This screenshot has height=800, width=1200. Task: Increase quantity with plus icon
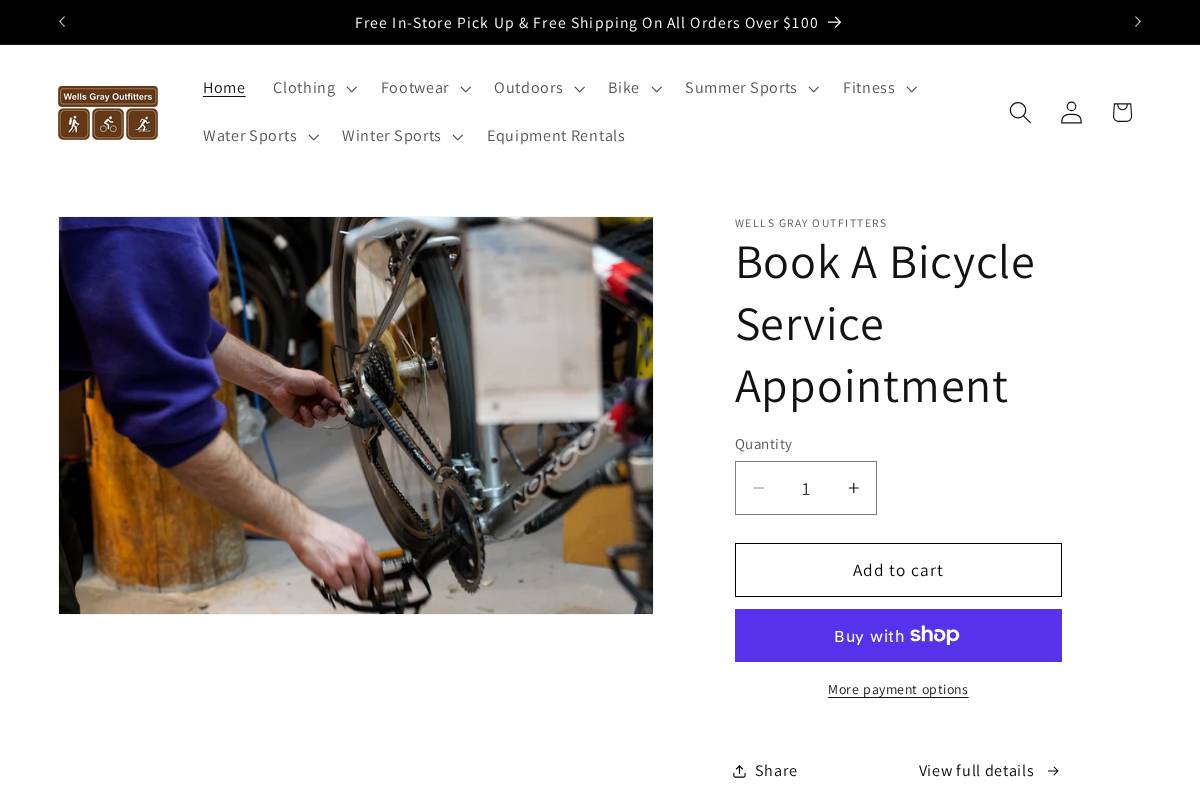[x=853, y=488]
